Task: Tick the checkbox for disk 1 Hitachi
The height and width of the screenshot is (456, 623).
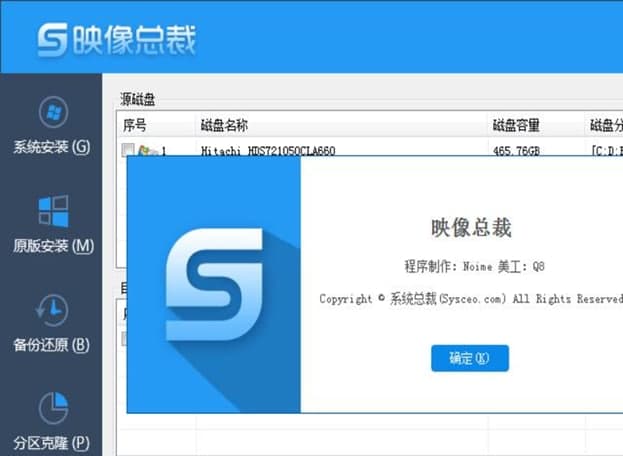Action: (x=128, y=150)
